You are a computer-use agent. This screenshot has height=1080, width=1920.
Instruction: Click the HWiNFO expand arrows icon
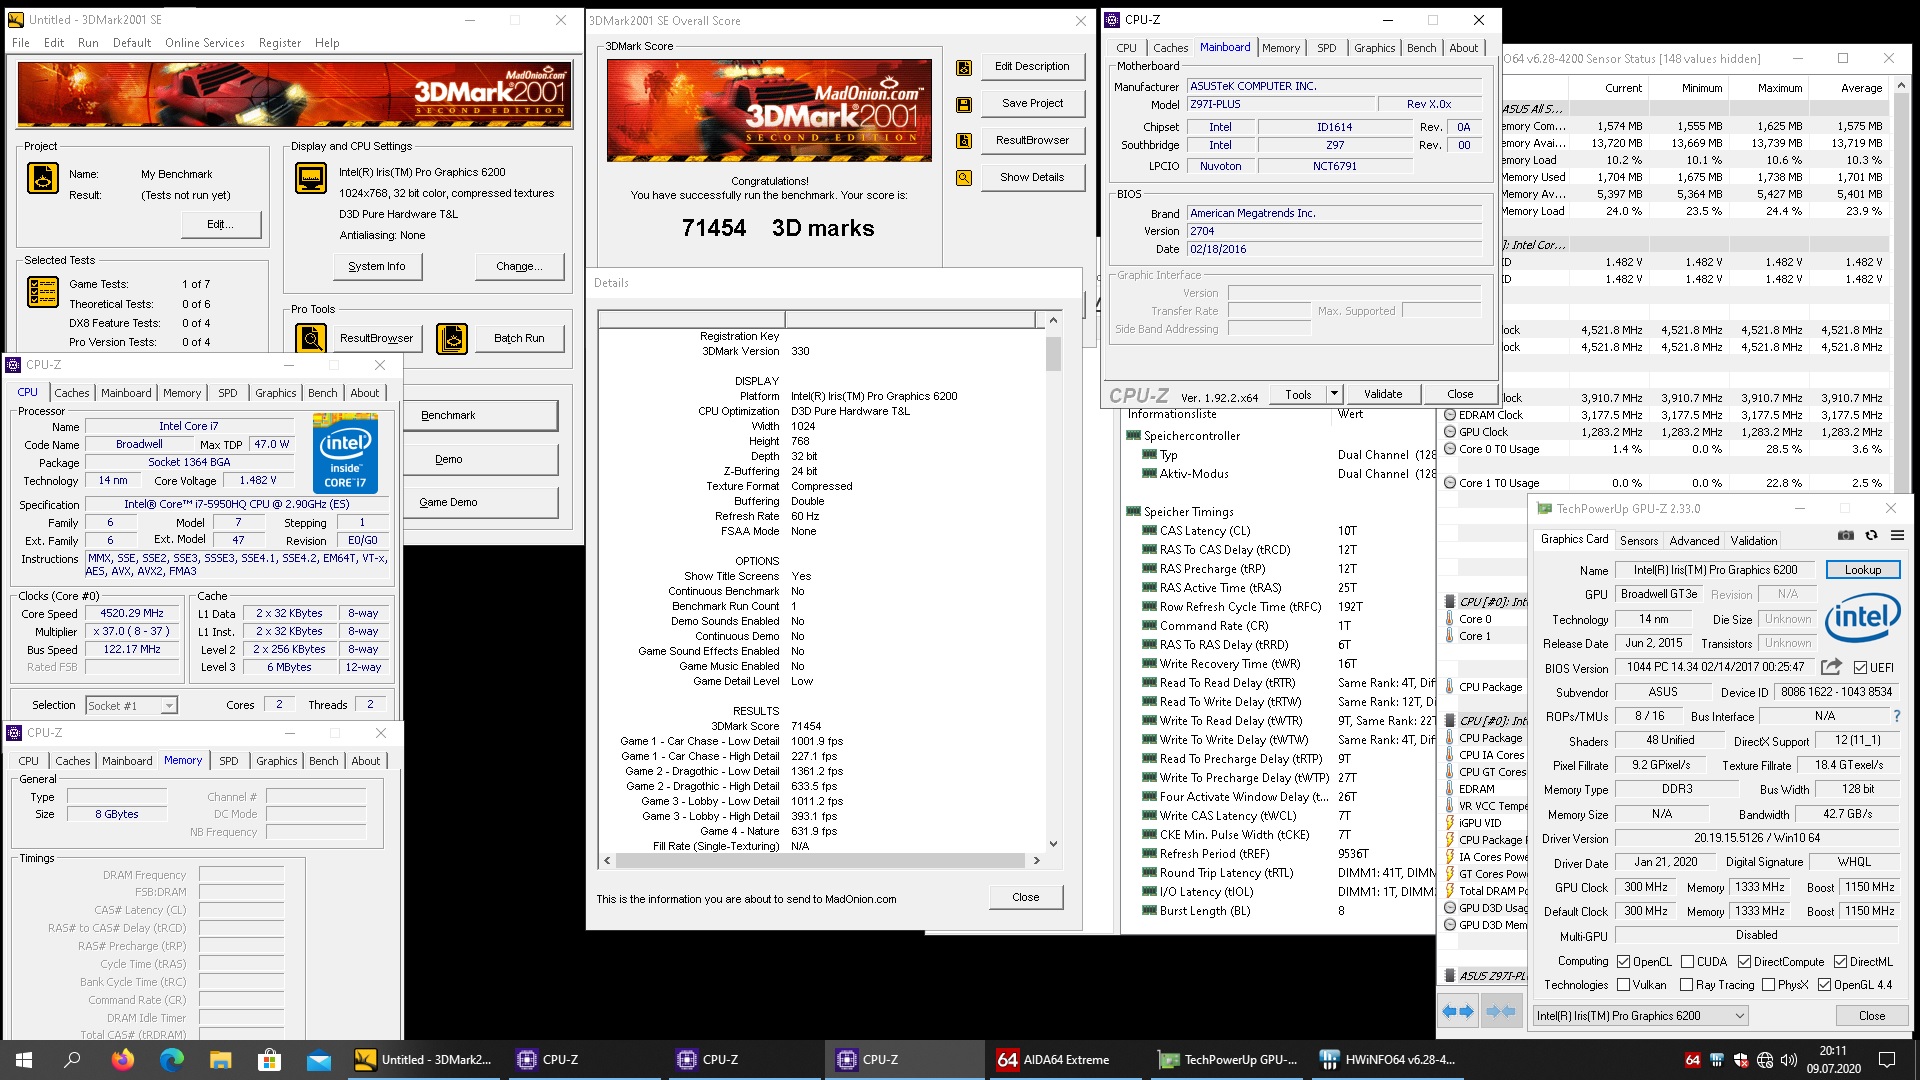(x=1458, y=1011)
